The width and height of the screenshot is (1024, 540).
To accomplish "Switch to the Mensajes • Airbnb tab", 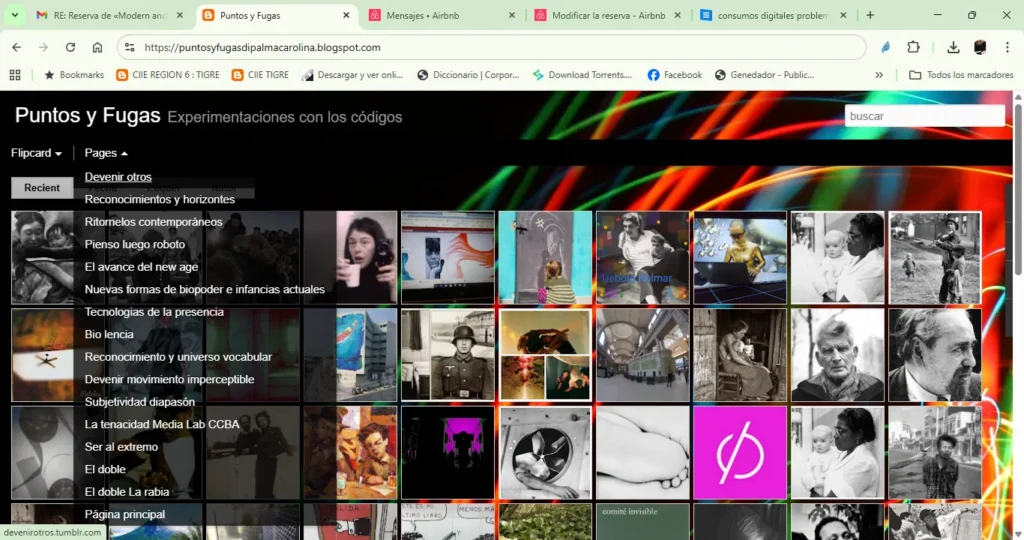I will point(438,16).
